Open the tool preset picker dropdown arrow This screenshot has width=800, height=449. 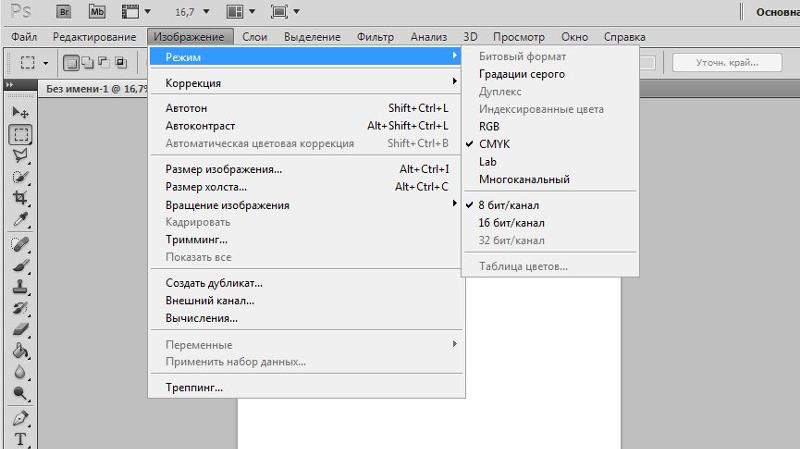[45, 63]
